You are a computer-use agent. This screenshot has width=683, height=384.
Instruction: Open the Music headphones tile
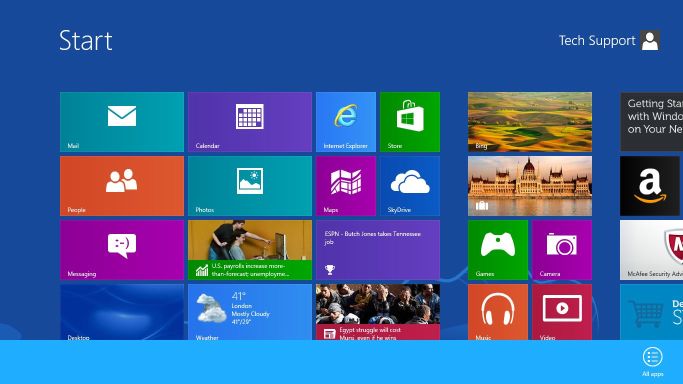pyautogui.click(x=498, y=312)
